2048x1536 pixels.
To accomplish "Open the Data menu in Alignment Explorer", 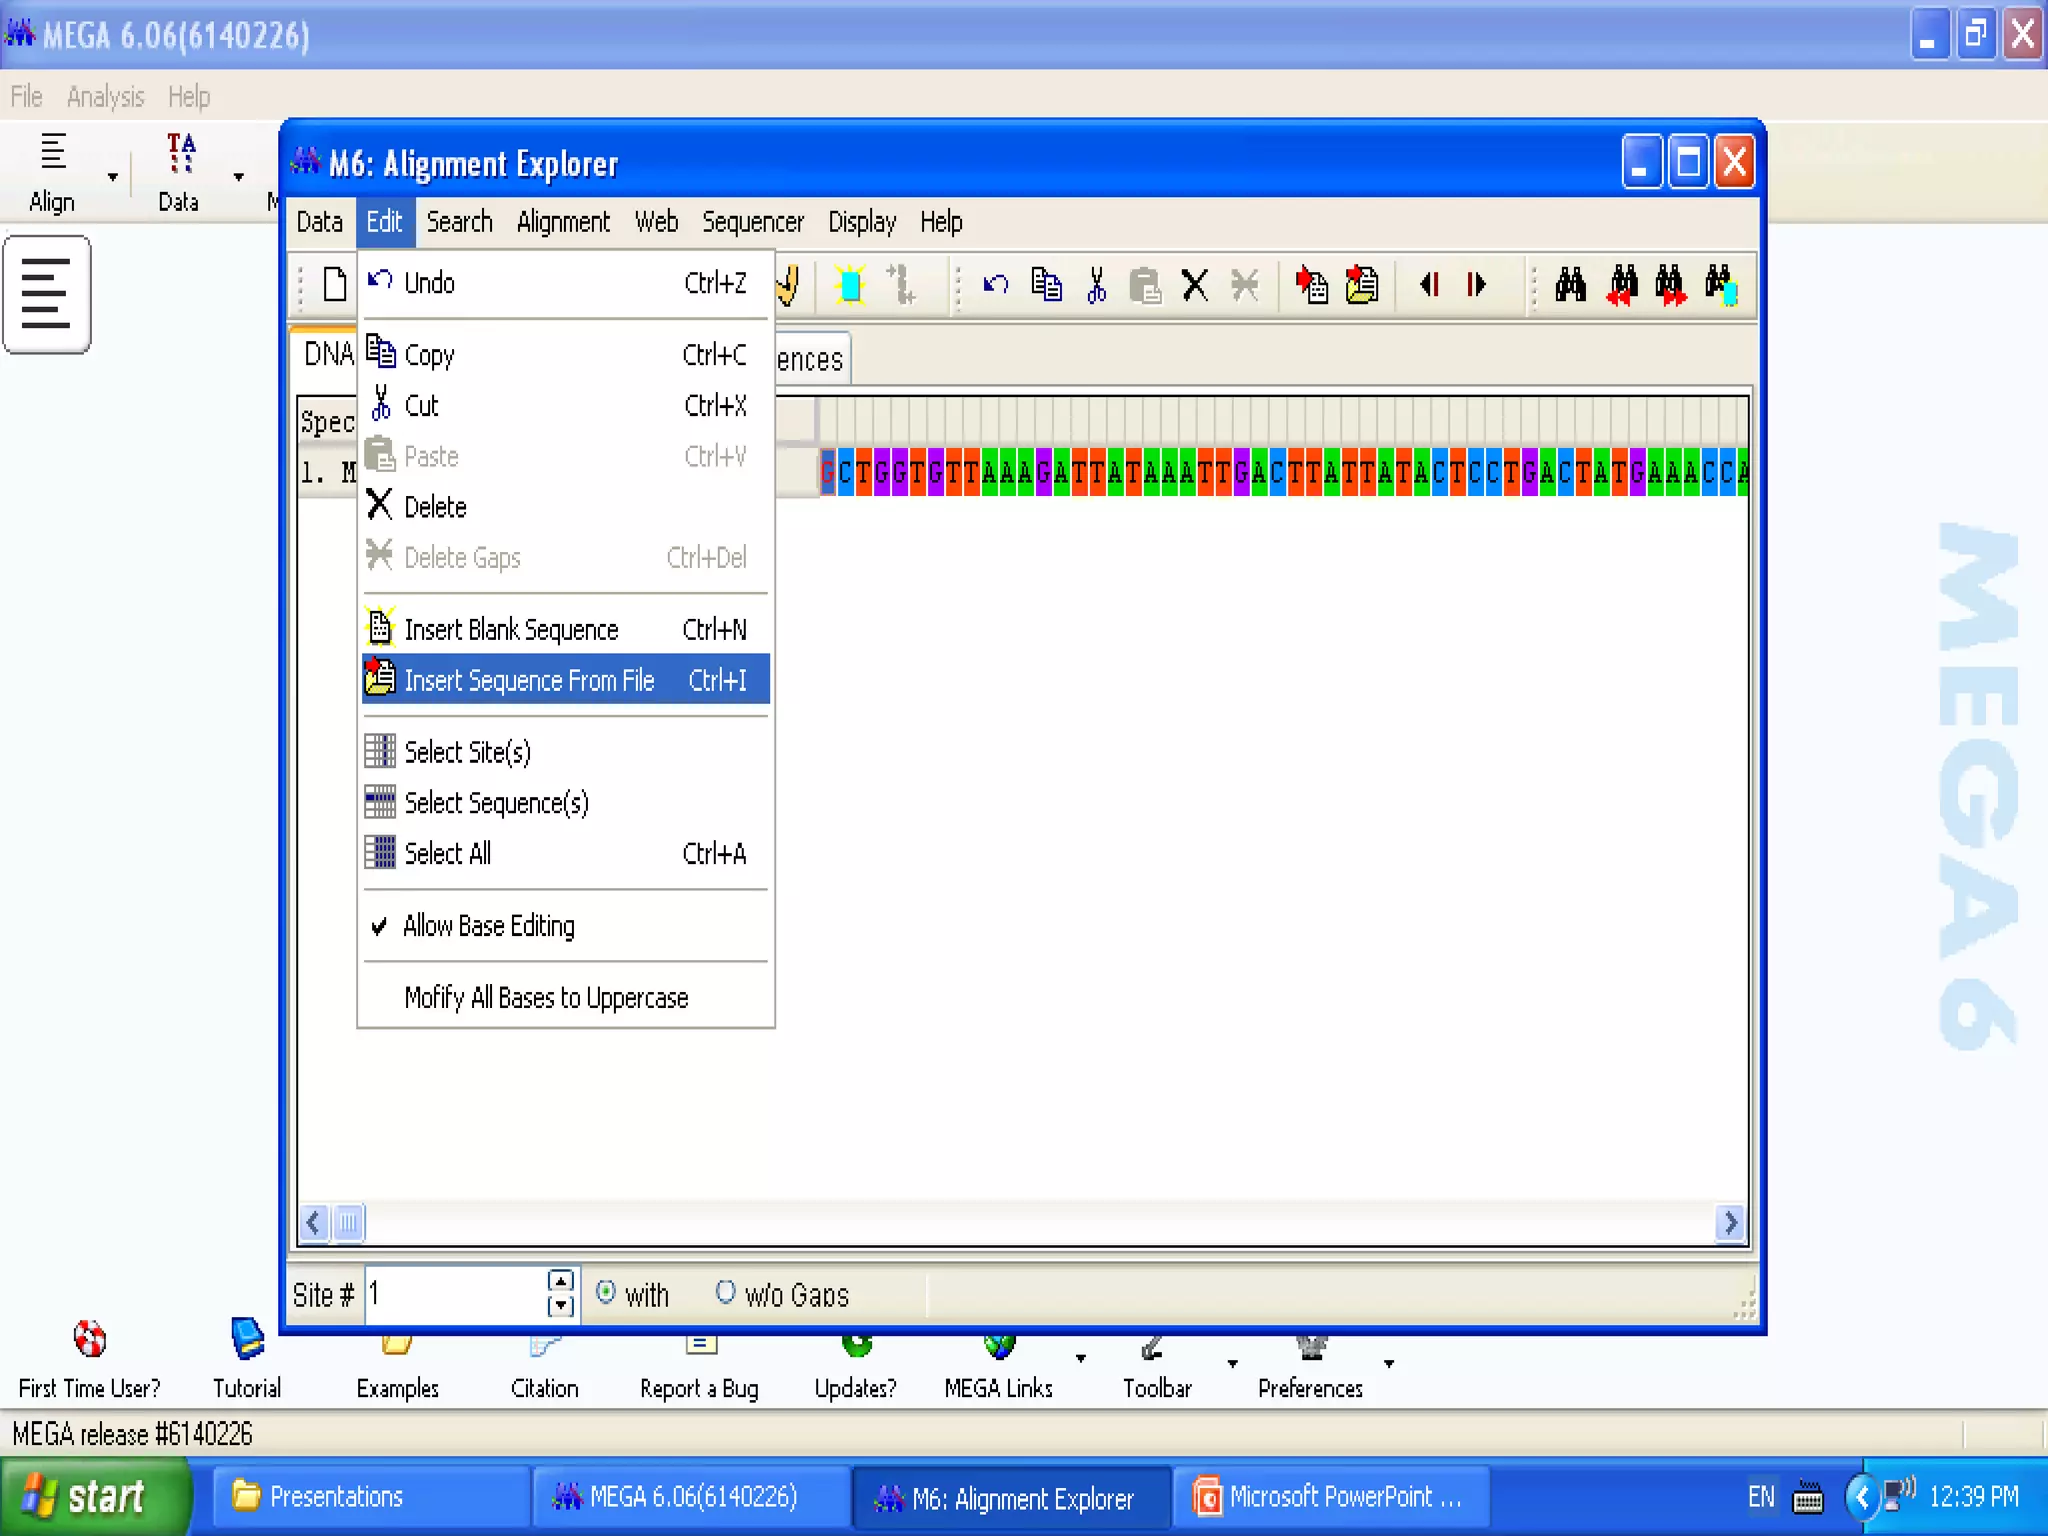I will (x=320, y=222).
